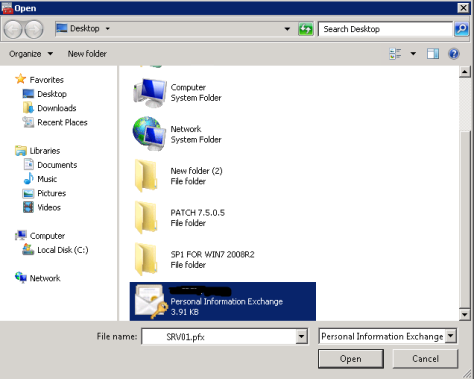Open the Organize menu
The height and width of the screenshot is (379, 474).
click(x=31, y=54)
